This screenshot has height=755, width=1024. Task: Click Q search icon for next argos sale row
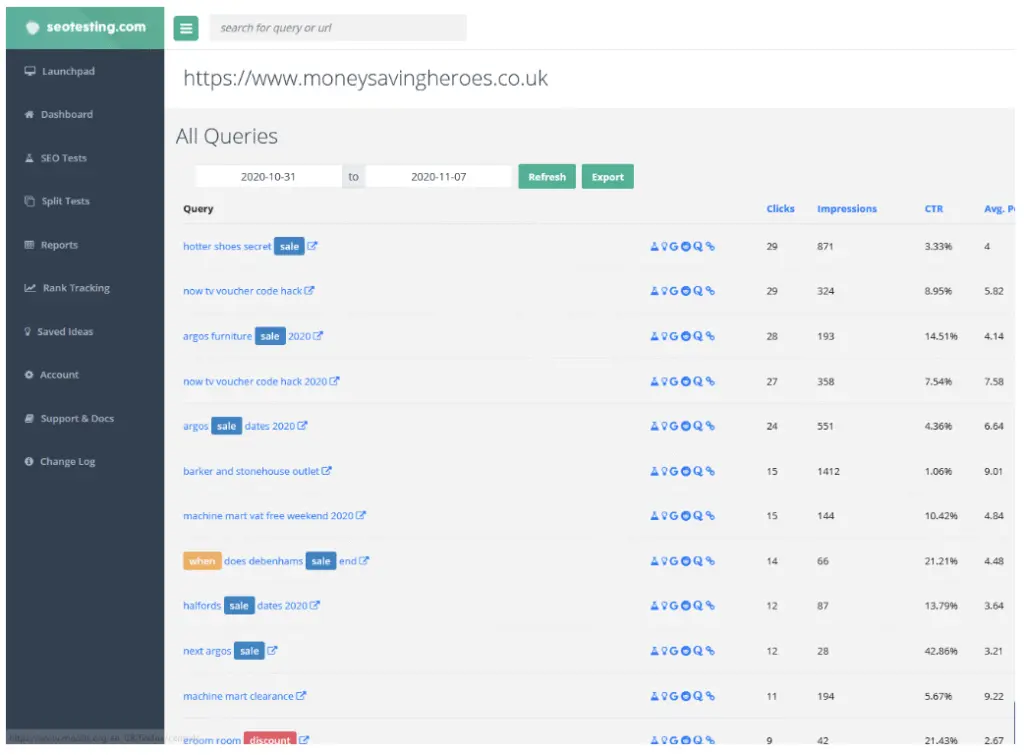pos(698,651)
